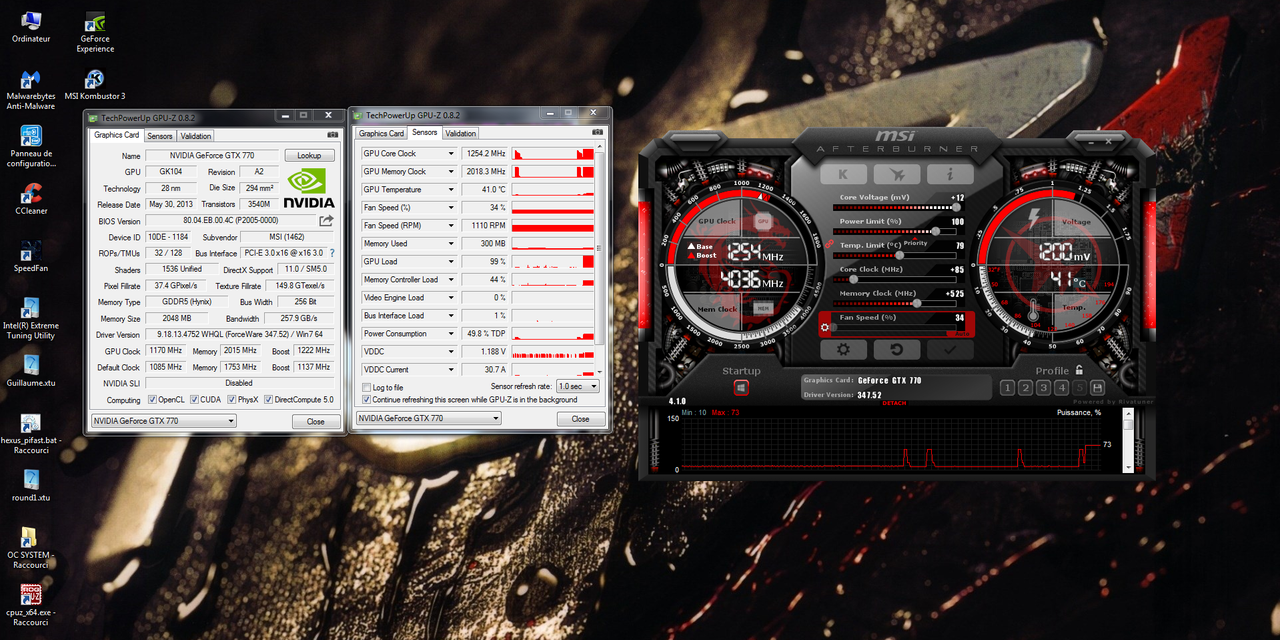Click the airplane icon button in Afterburner
1280x640 pixels.
896,174
